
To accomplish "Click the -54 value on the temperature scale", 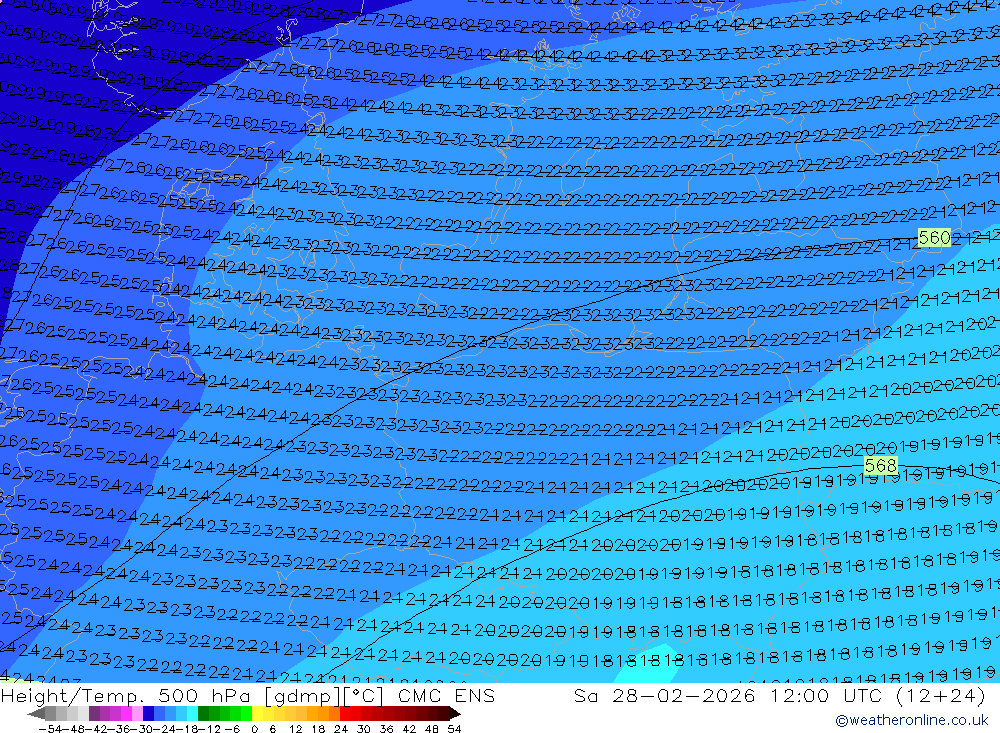I will (x=50, y=729).
